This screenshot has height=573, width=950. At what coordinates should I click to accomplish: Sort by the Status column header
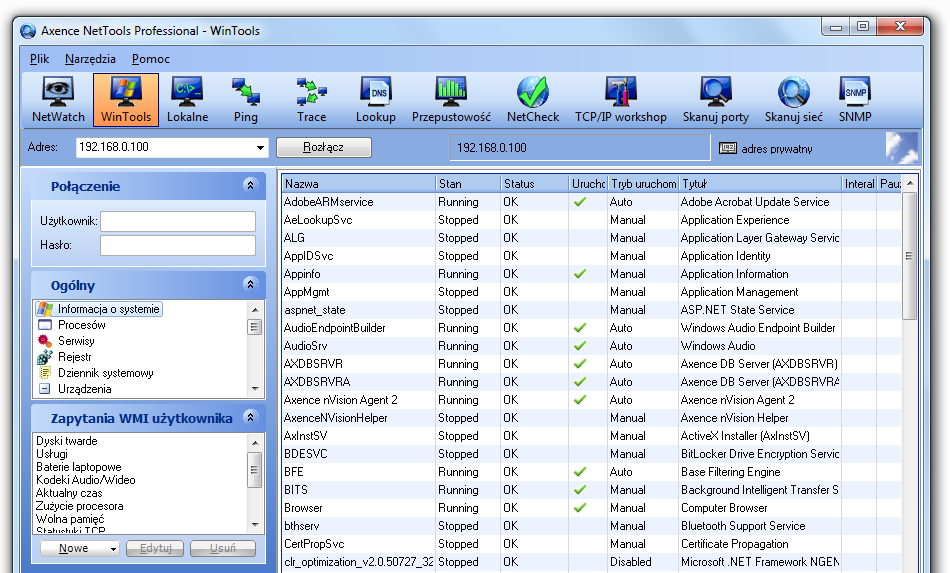(x=534, y=184)
